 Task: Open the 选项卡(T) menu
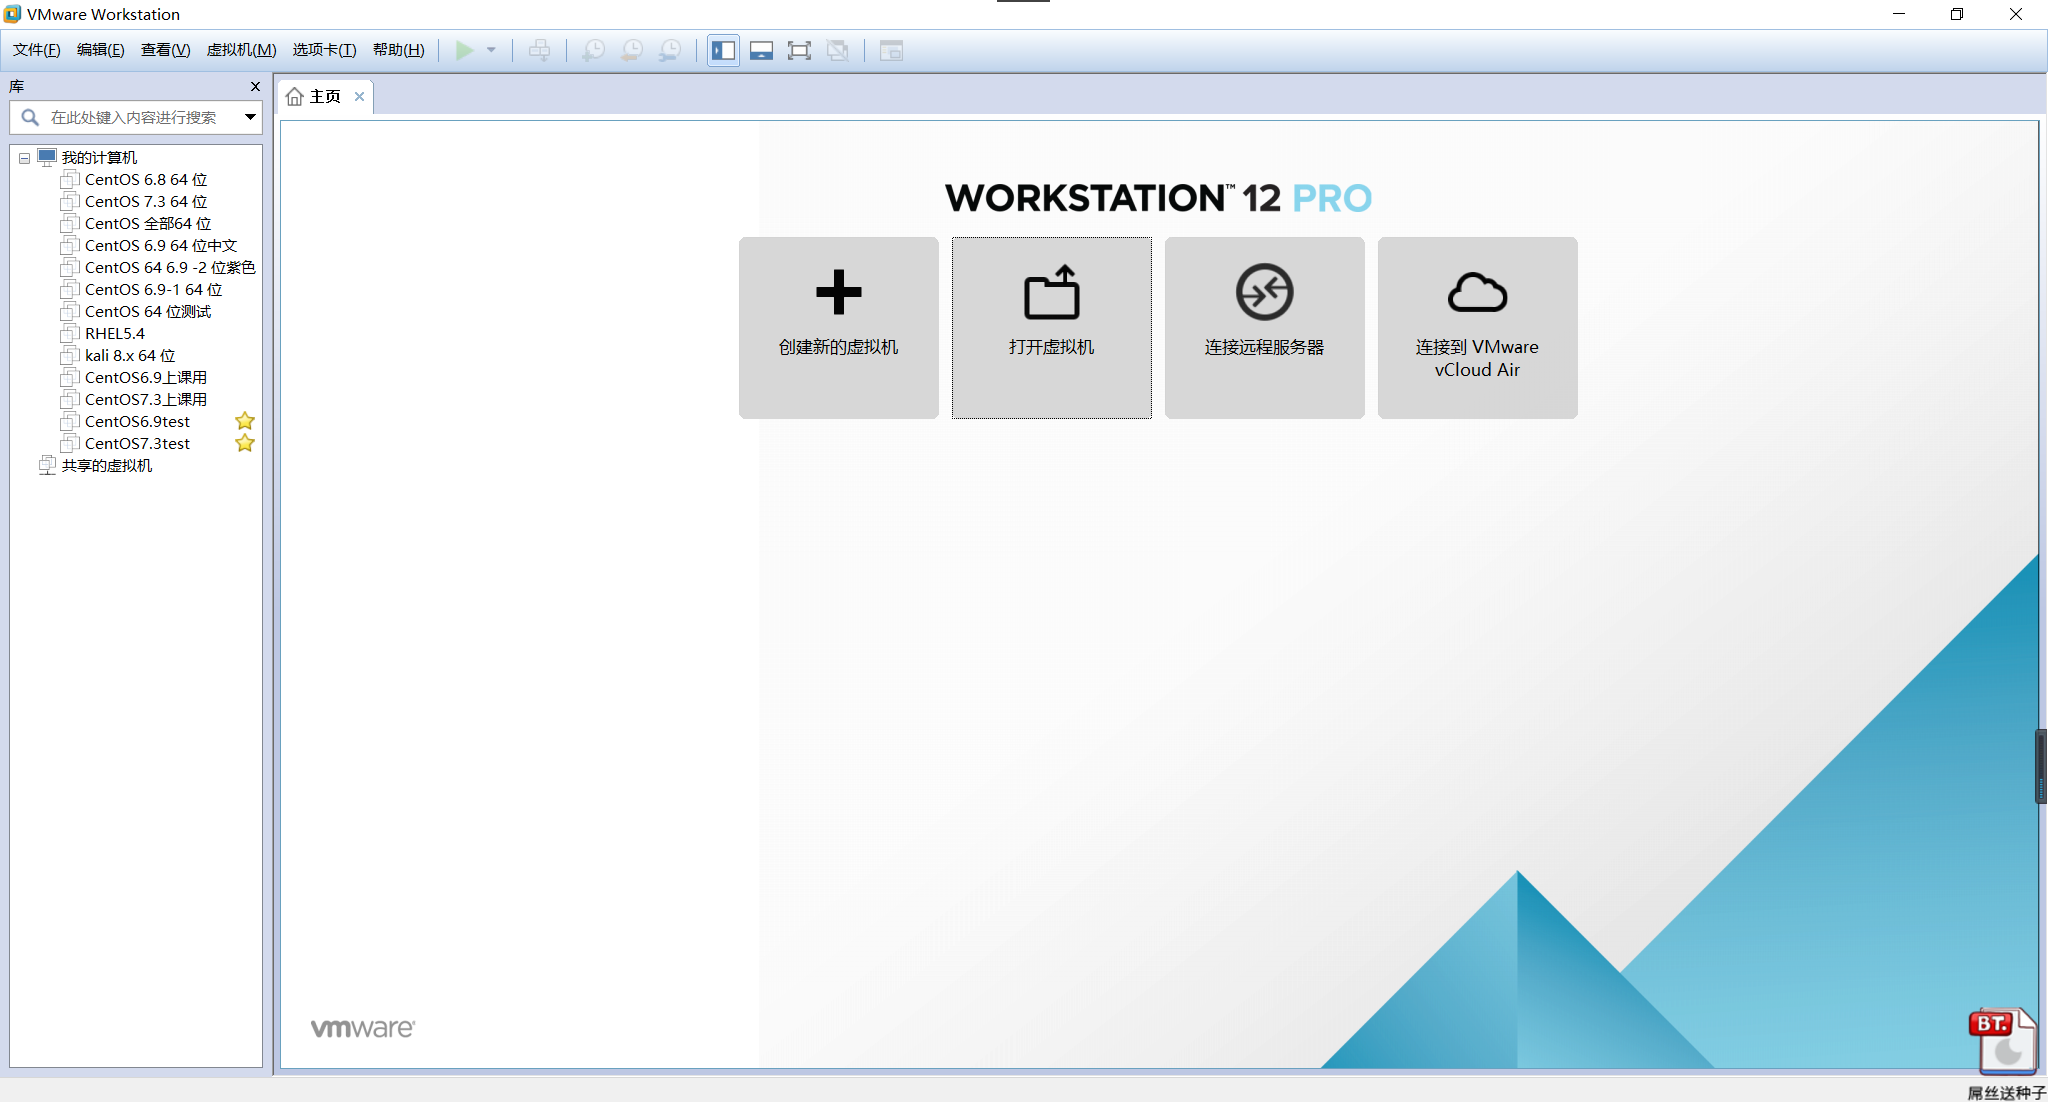pyautogui.click(x=325, y=50)
